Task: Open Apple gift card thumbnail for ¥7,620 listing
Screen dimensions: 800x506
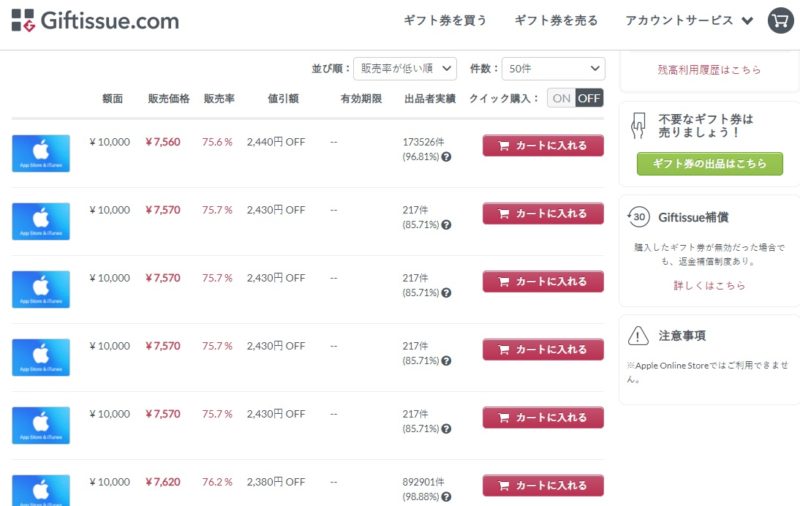Action: [x=41, y=490]
